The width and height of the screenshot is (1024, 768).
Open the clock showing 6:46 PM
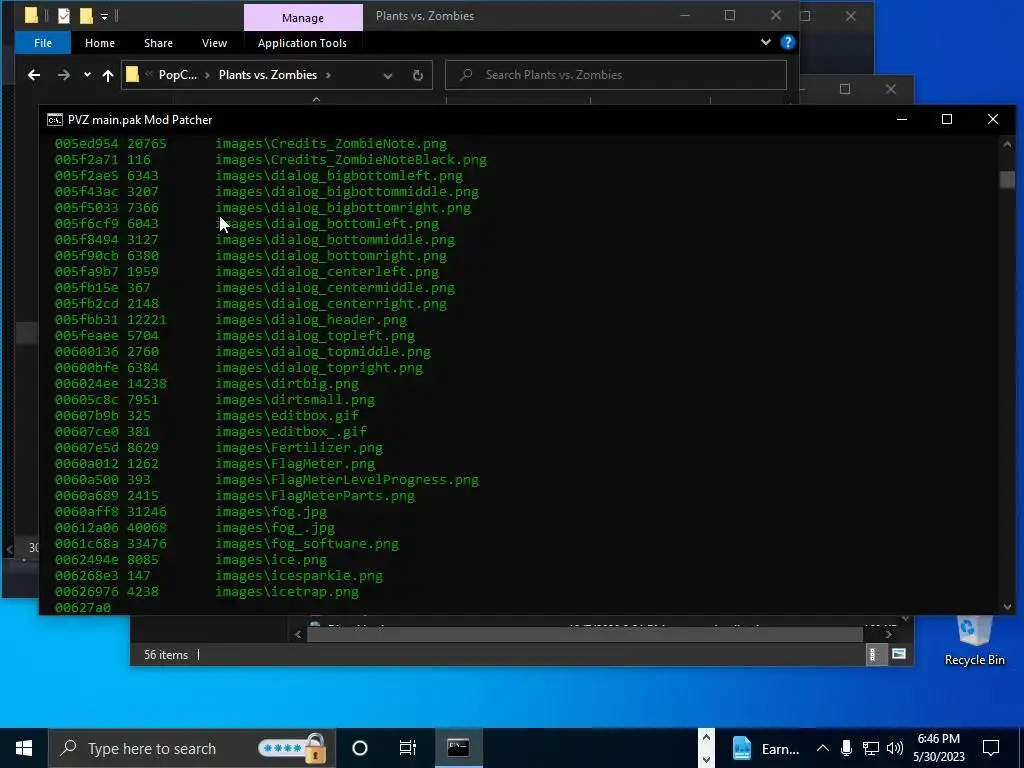coord(938,748)
